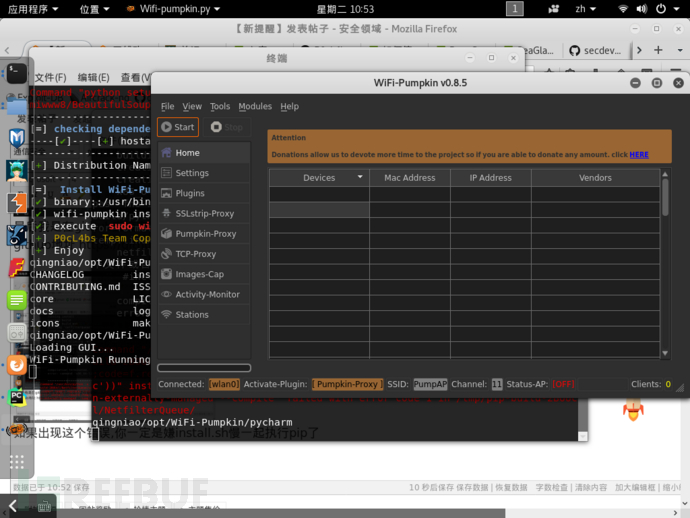
Task: Click the Home house icon
Action: point(166,152)
